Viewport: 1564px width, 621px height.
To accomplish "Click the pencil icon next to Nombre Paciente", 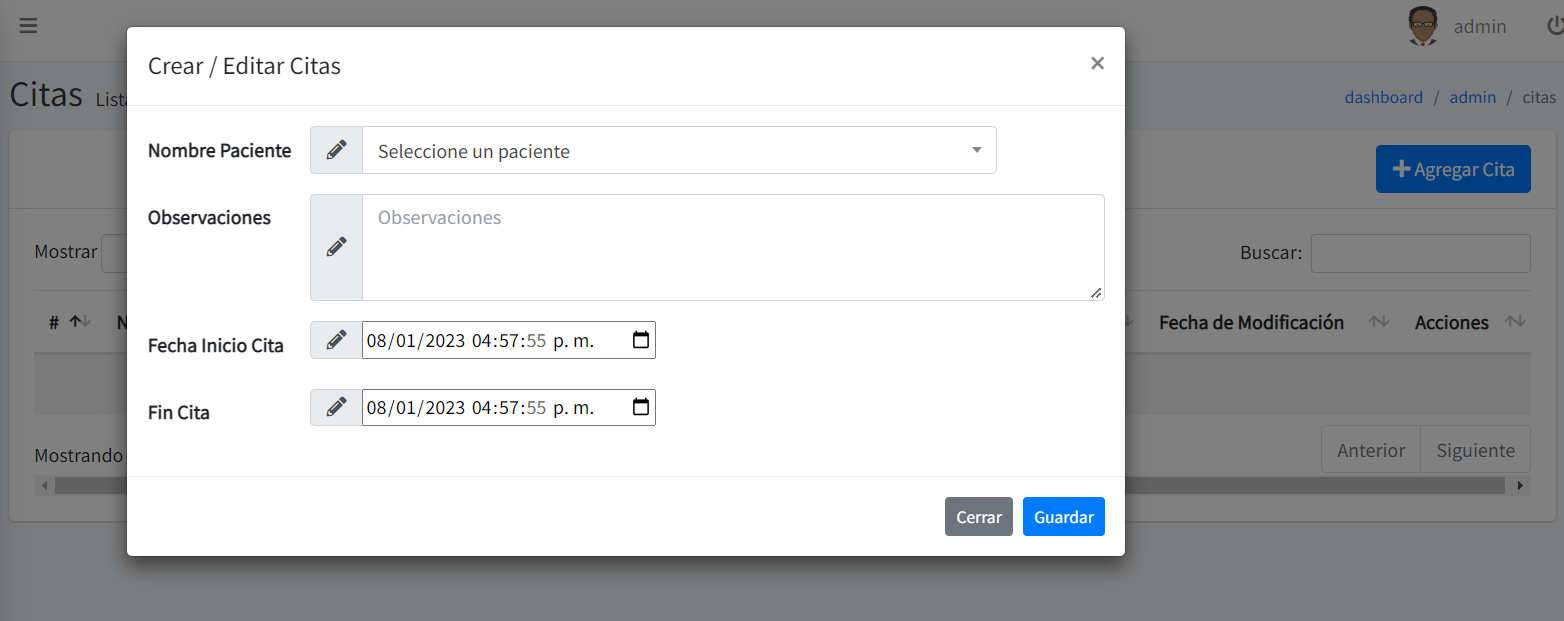I will pyautogui.click(x=337, y=150).
